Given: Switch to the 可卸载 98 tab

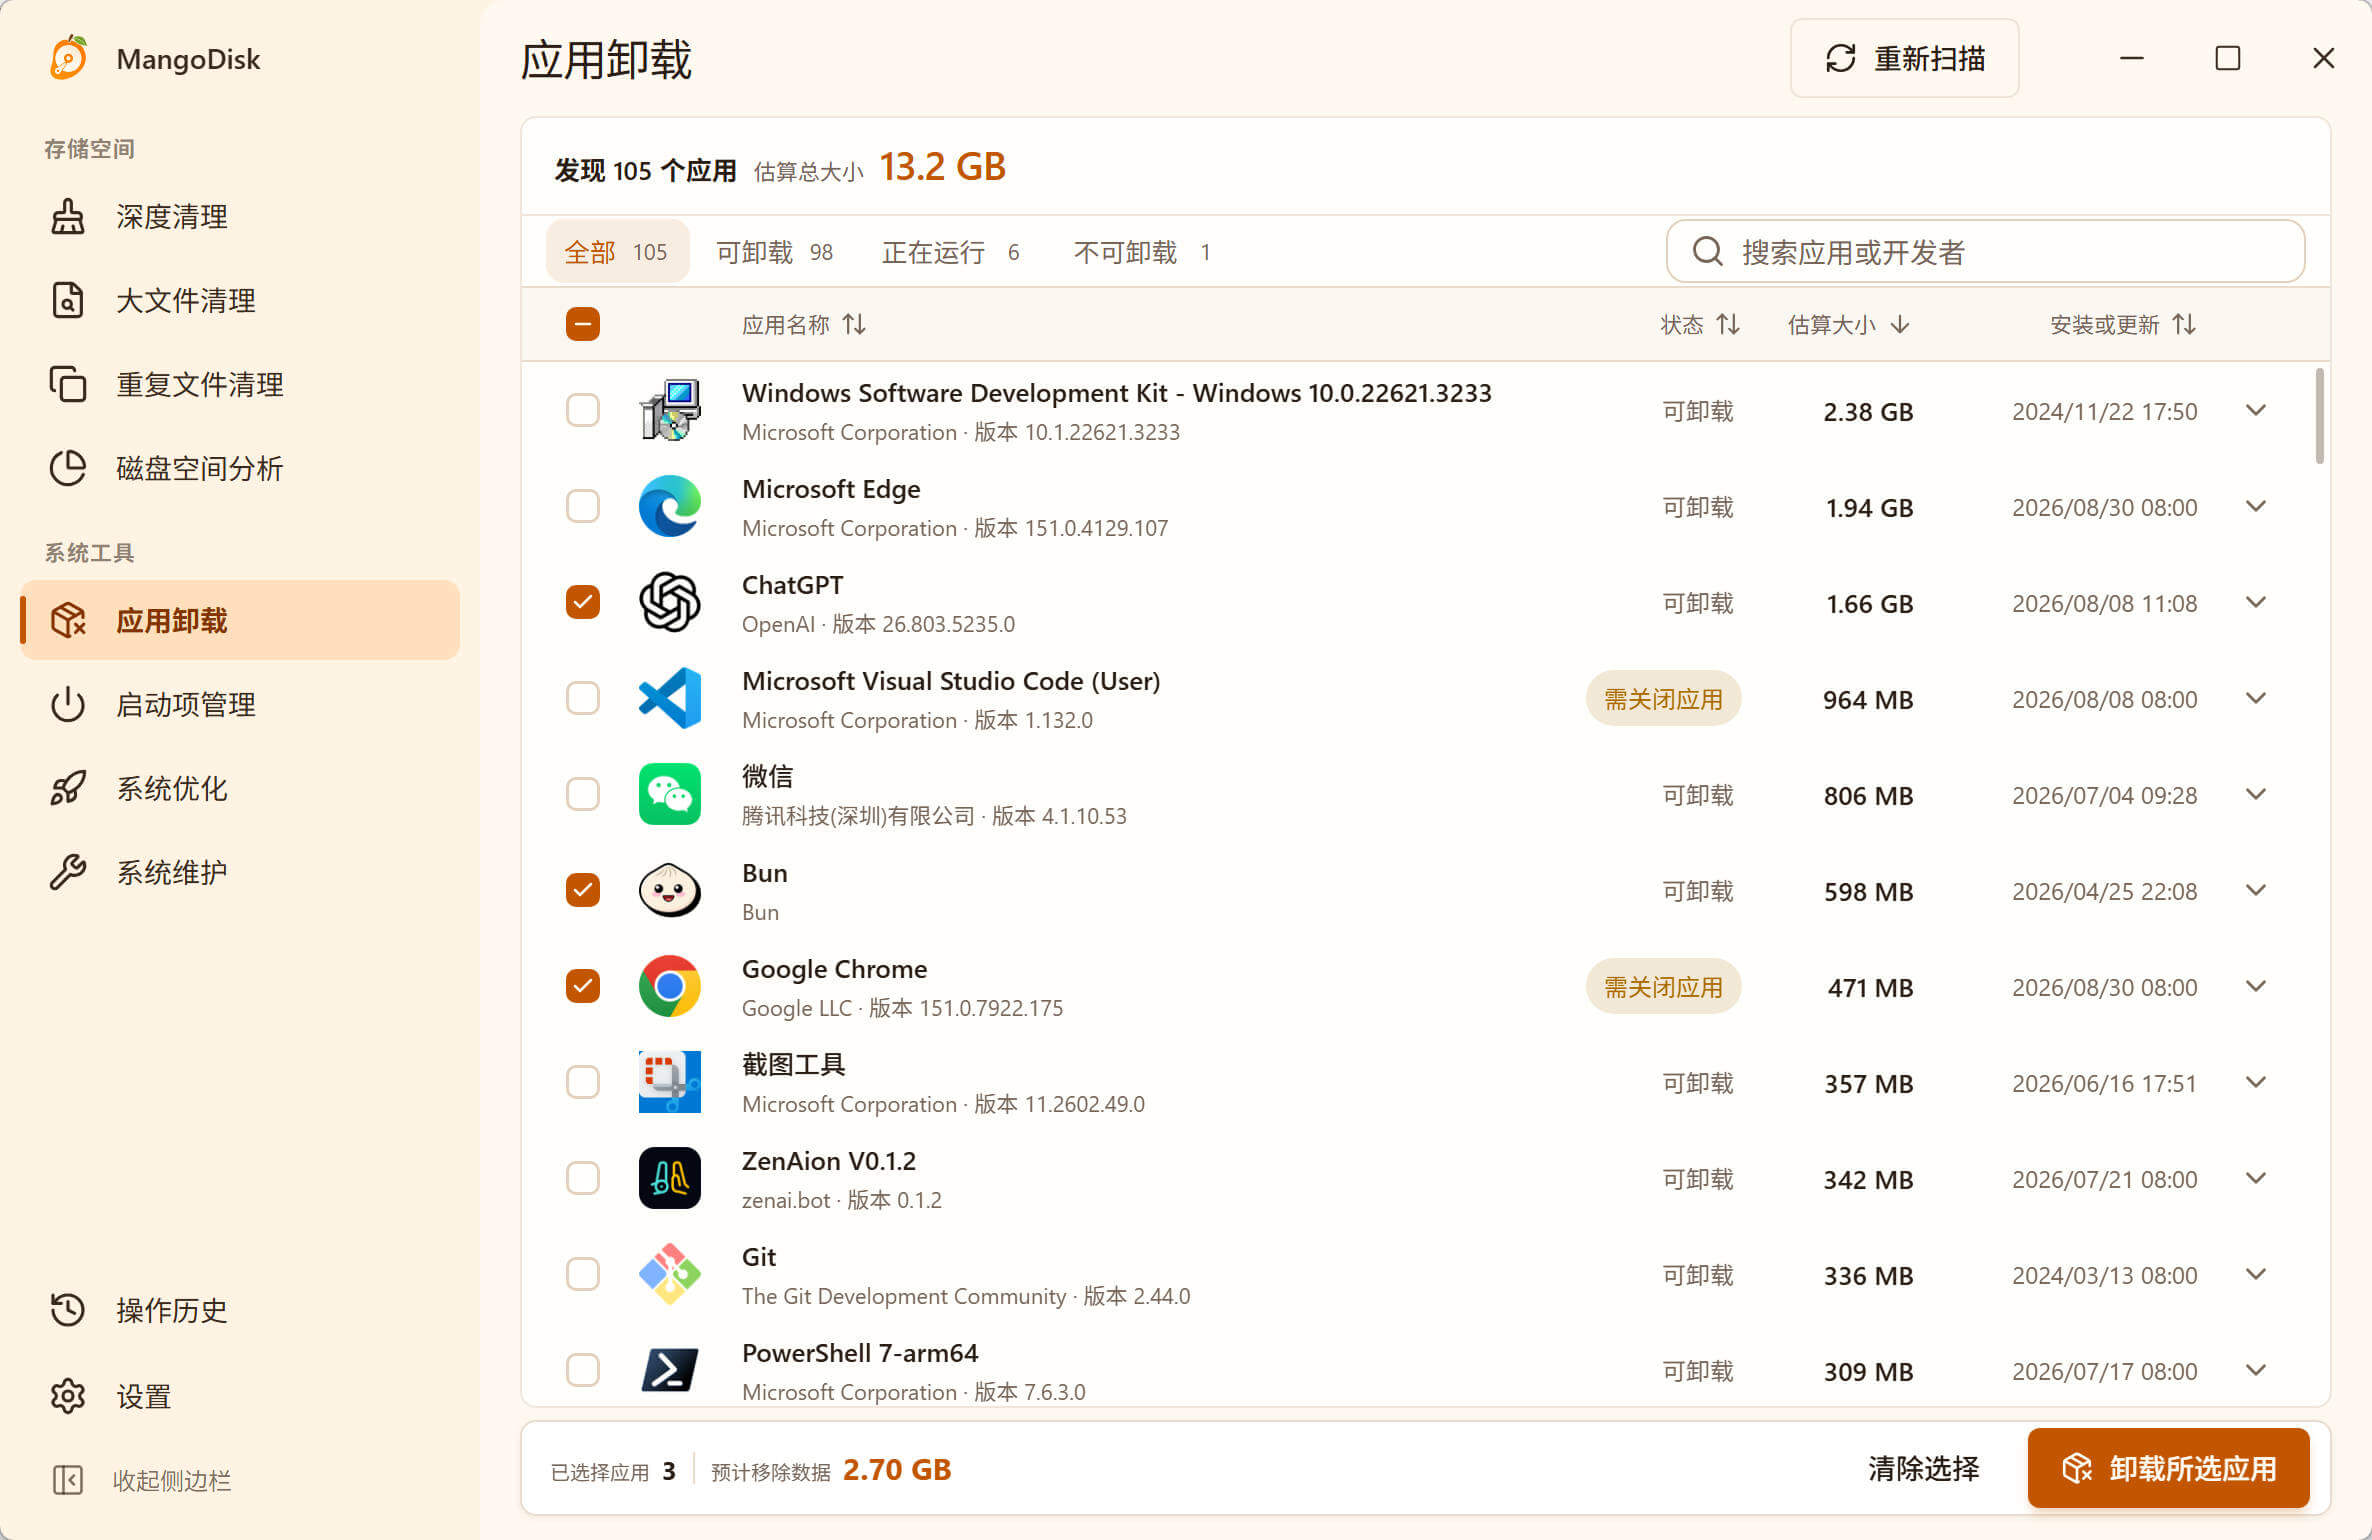Looking at the screenshot, I should (x=775, y=252).
